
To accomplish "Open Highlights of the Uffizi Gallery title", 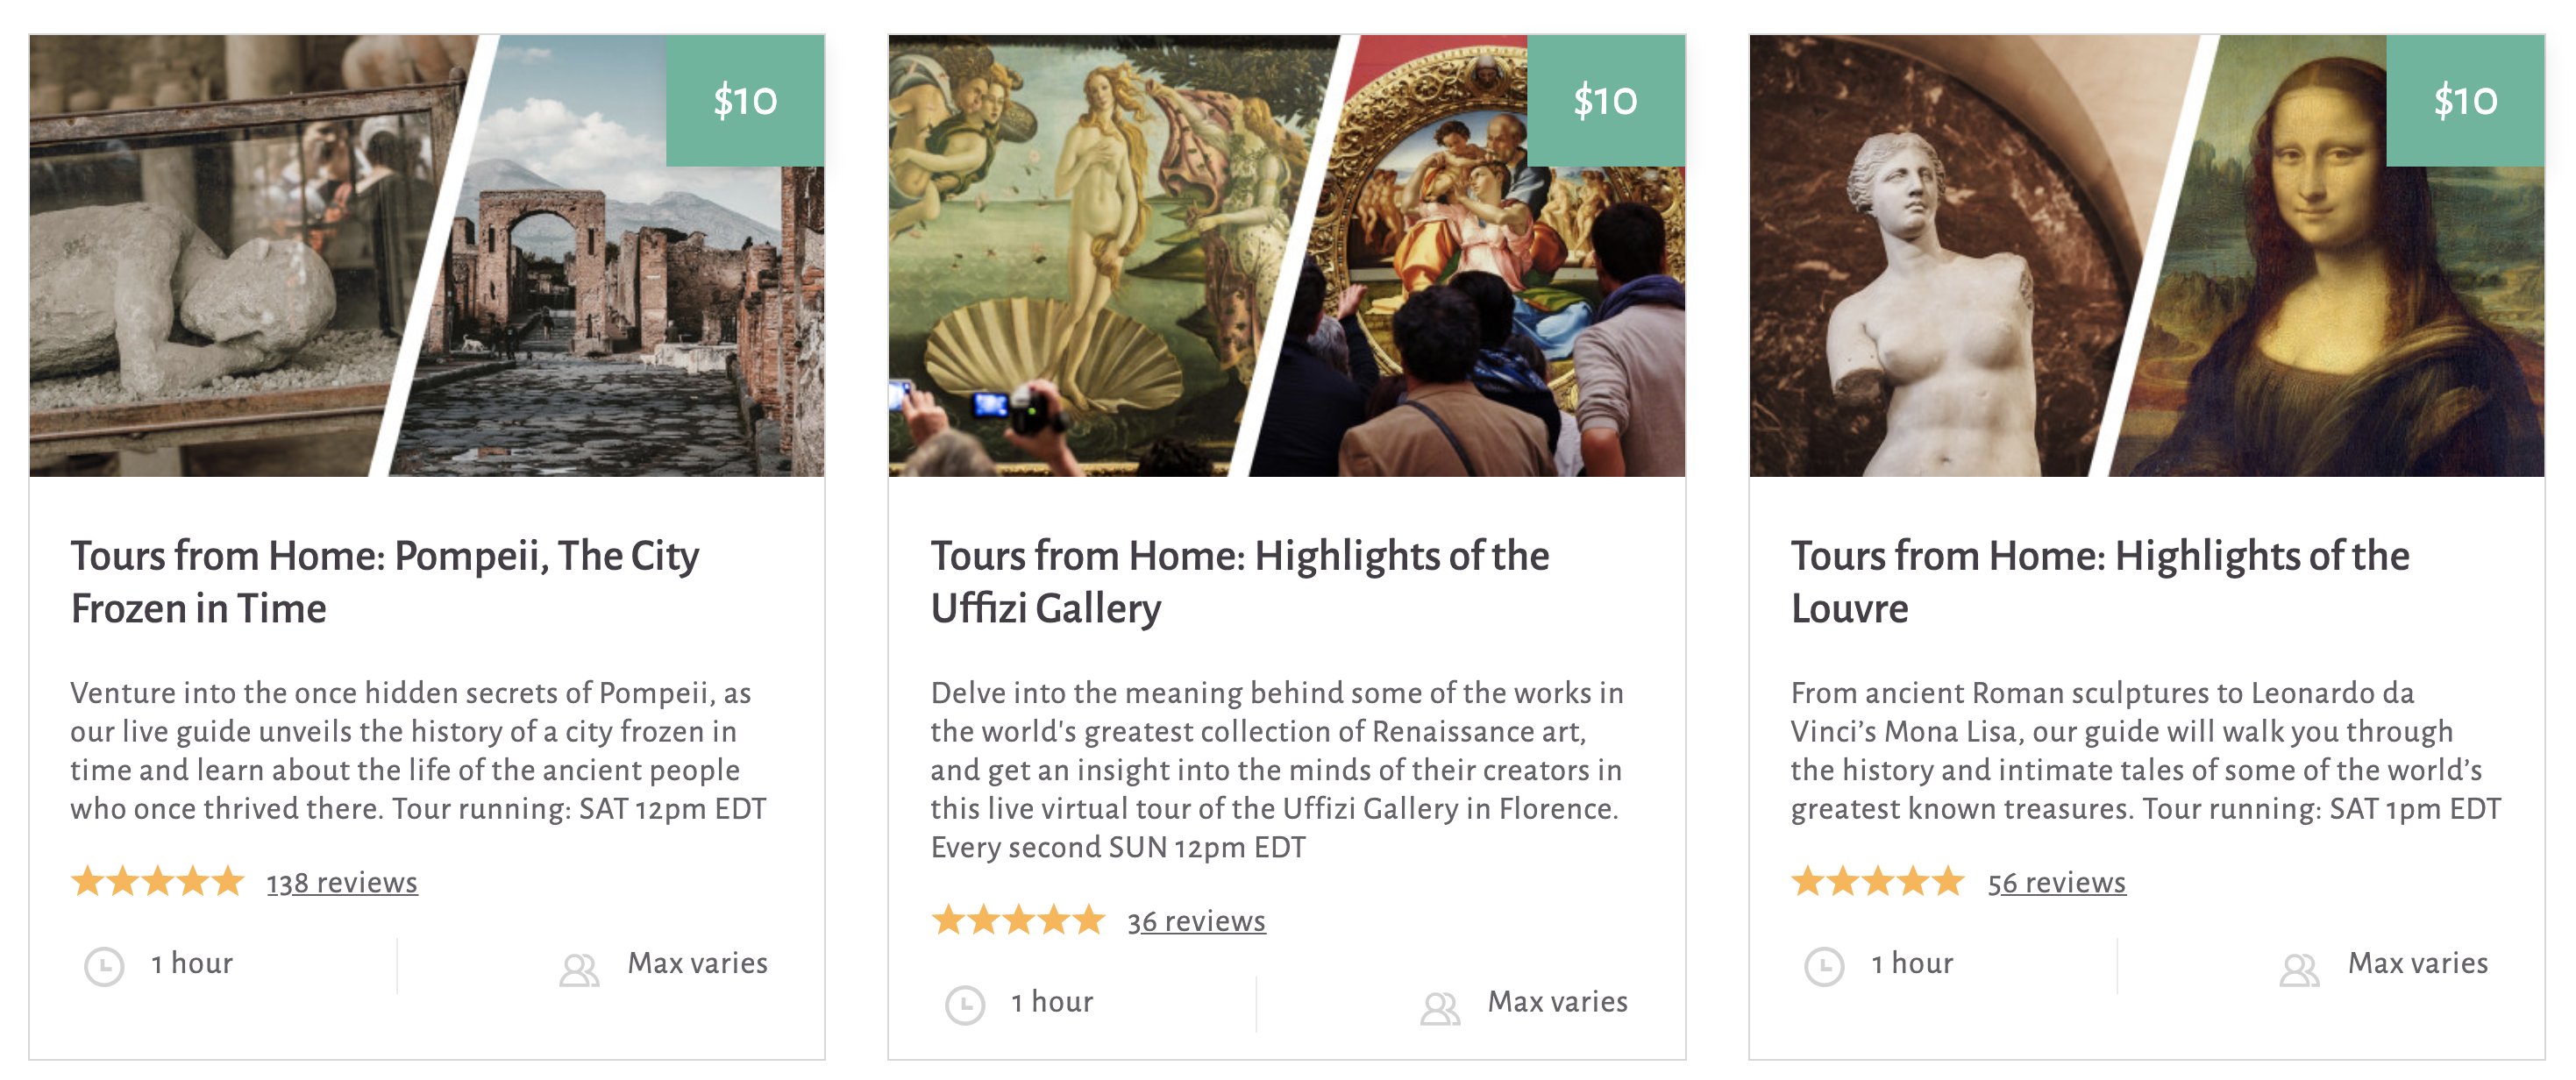I will [x=1240, y=582].
